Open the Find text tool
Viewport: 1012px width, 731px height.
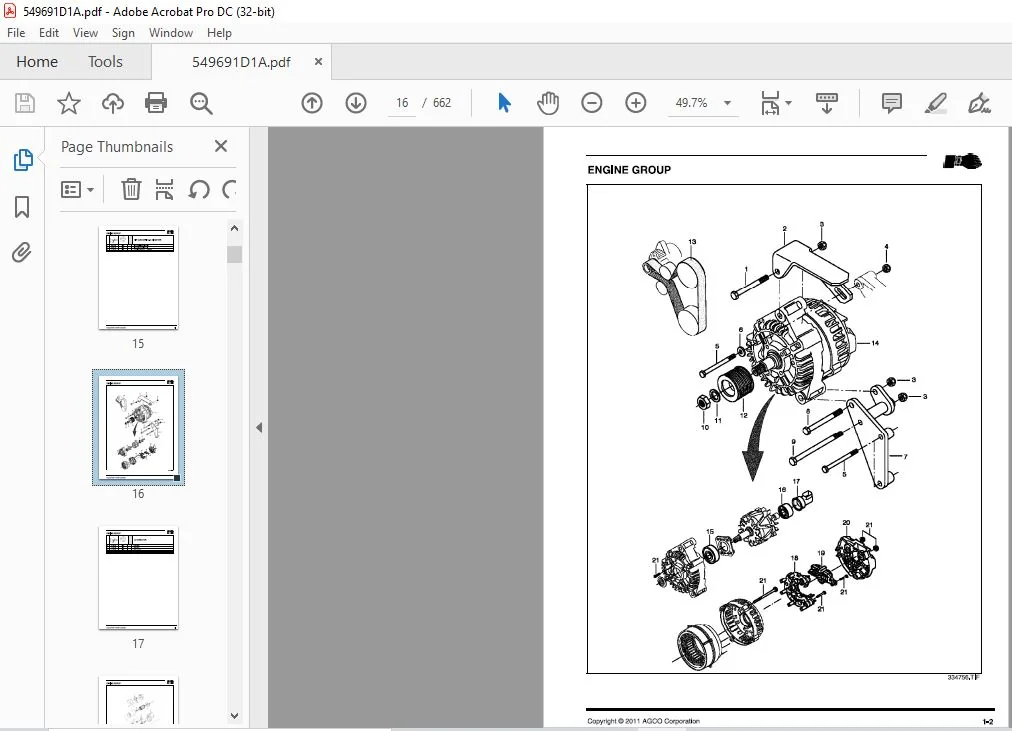point(201,103)
